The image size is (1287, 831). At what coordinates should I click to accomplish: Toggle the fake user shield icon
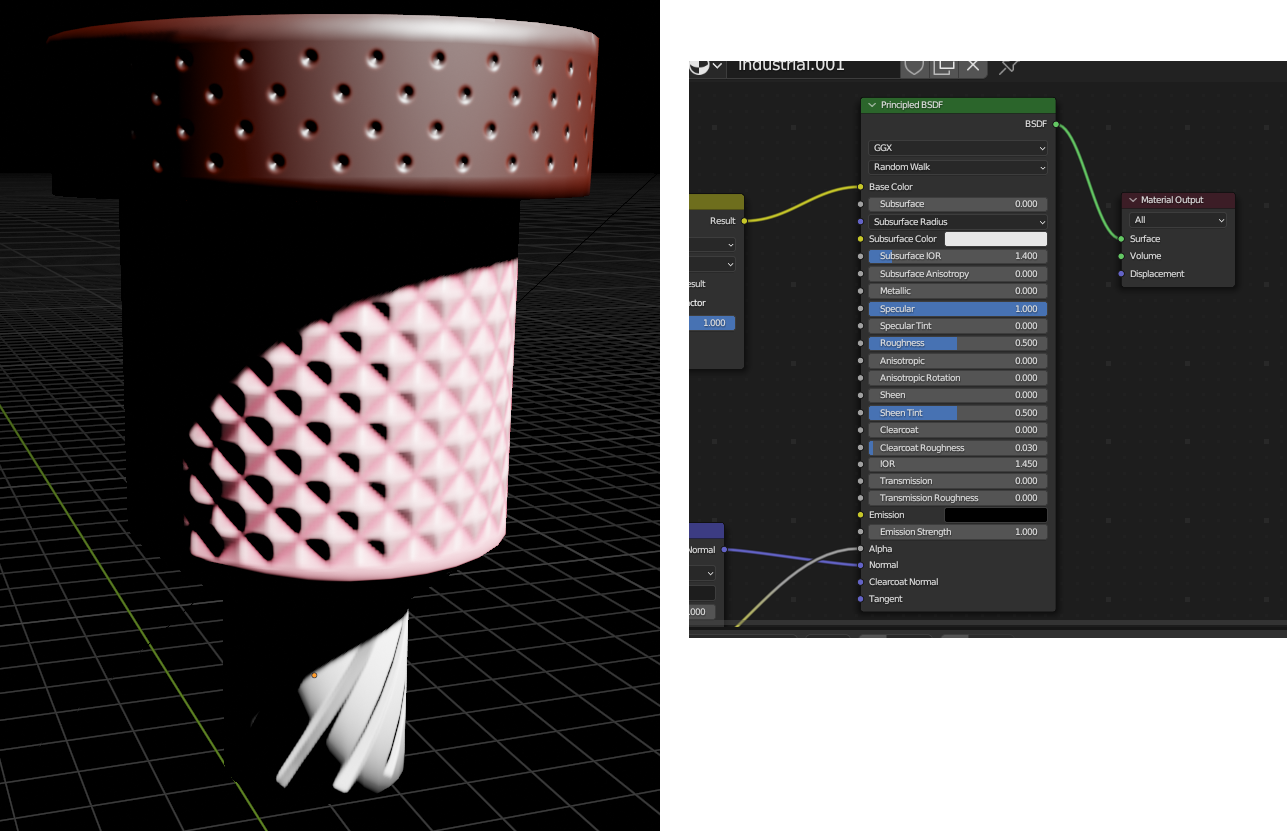pyautogui.click(x=914, y=66)
